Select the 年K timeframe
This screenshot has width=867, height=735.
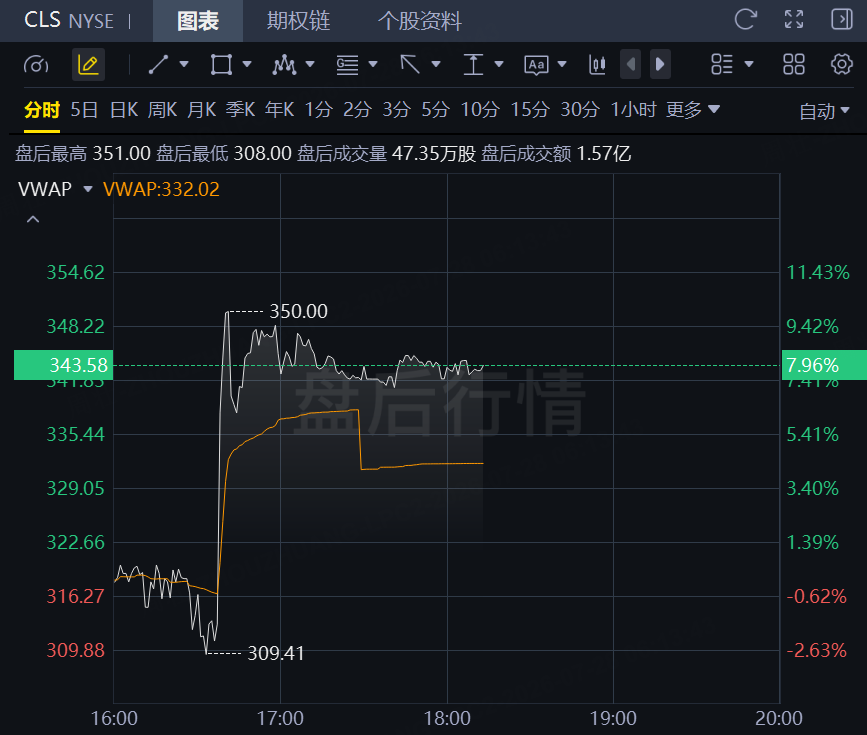coord(280,110)
